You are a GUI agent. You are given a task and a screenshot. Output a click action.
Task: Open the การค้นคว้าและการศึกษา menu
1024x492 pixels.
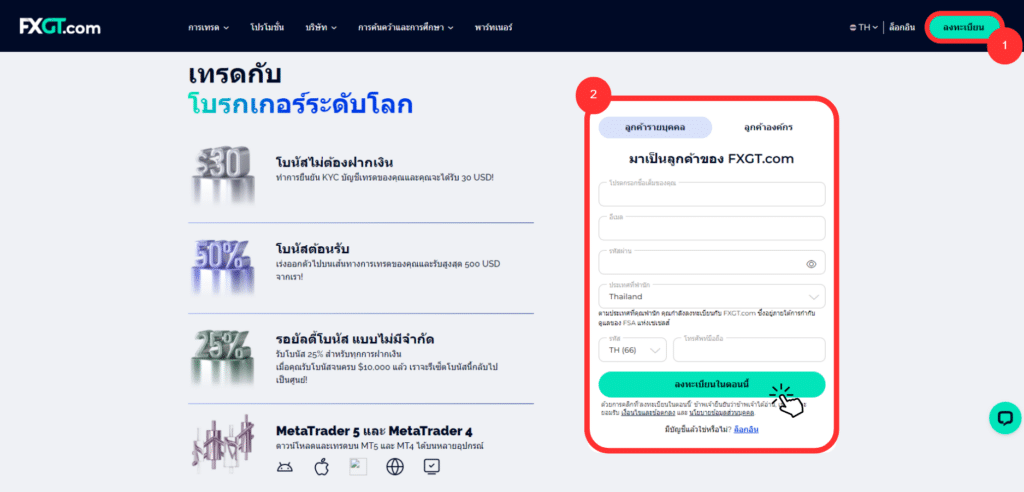point(406,27)
